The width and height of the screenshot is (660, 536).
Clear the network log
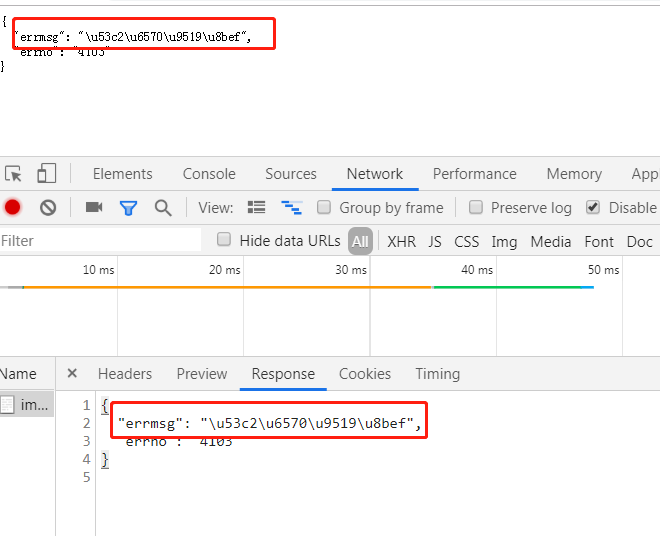click(x=48, y=208)
